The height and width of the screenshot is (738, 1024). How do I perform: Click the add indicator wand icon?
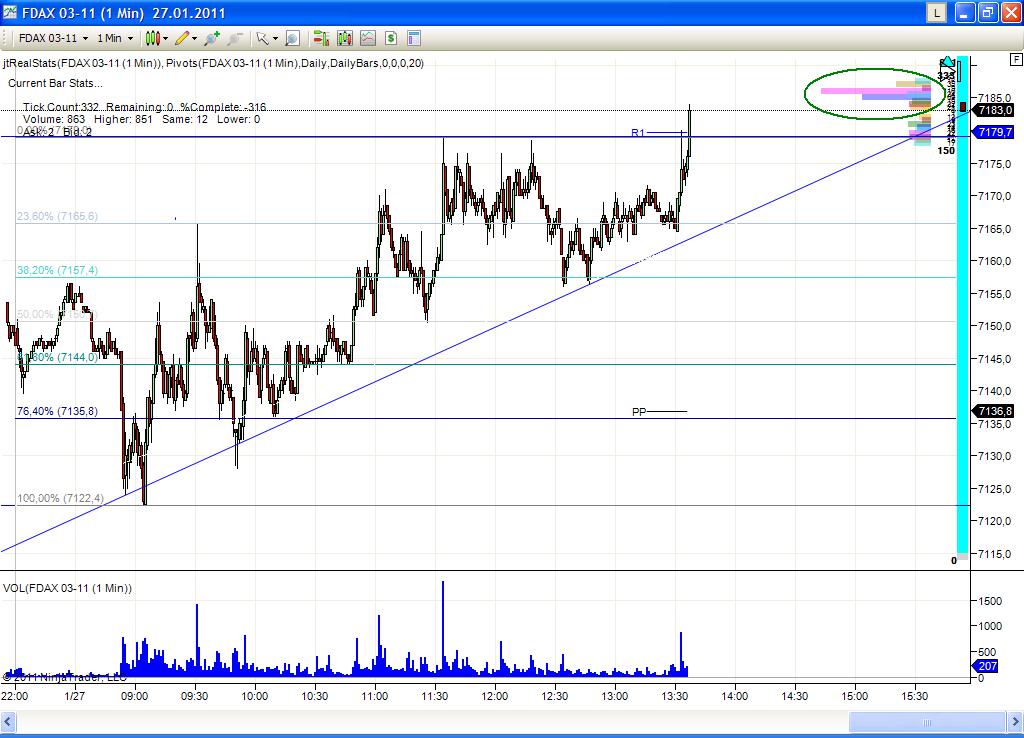tap(211, 38)
